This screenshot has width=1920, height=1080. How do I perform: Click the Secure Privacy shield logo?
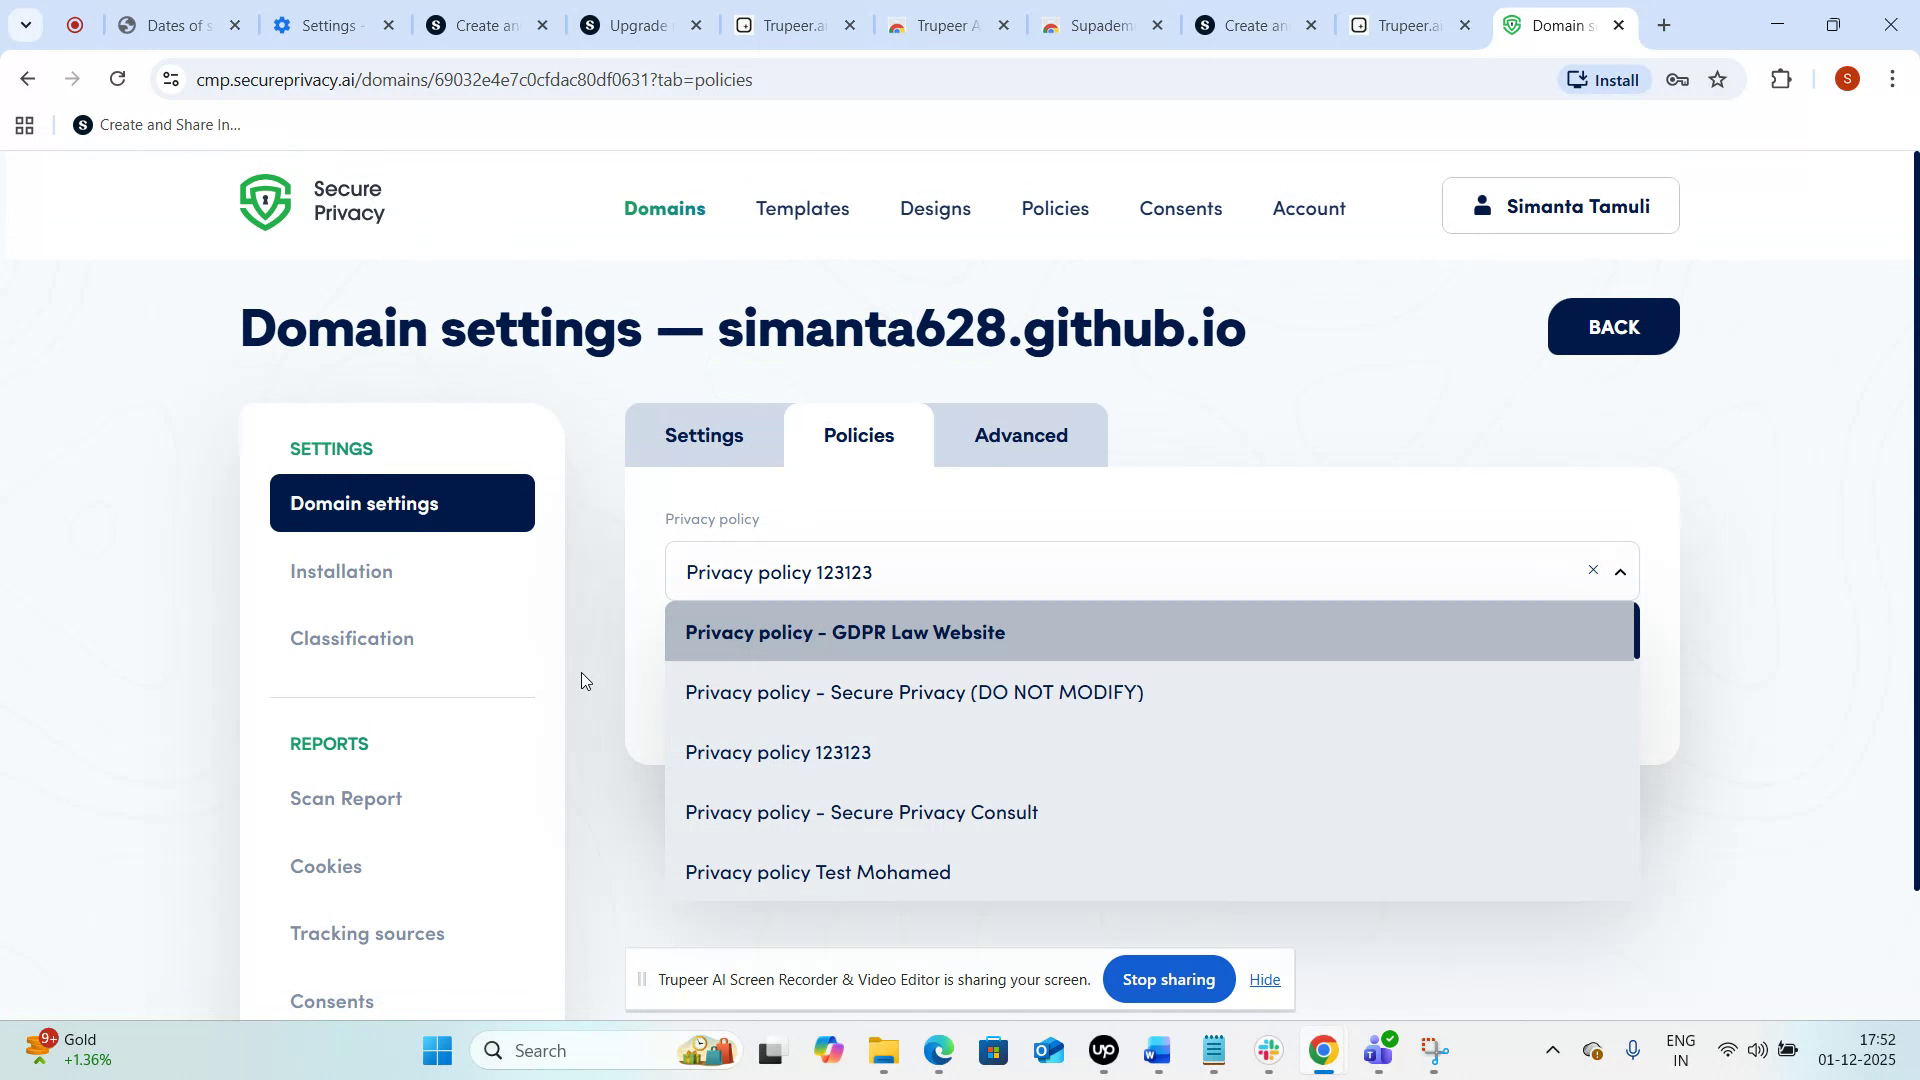pos(265,201)
